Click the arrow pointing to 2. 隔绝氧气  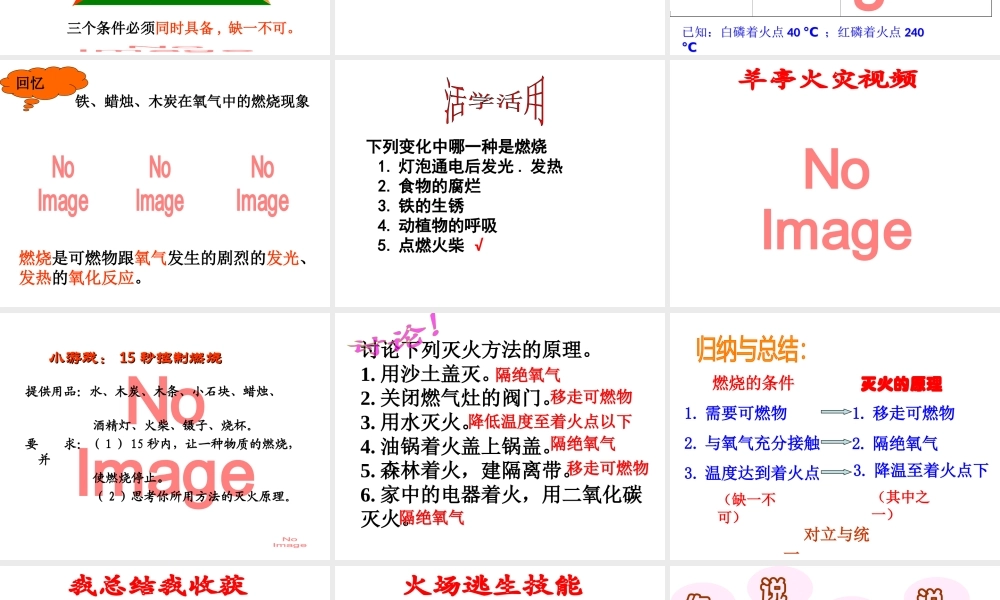(x=836, y=442)
